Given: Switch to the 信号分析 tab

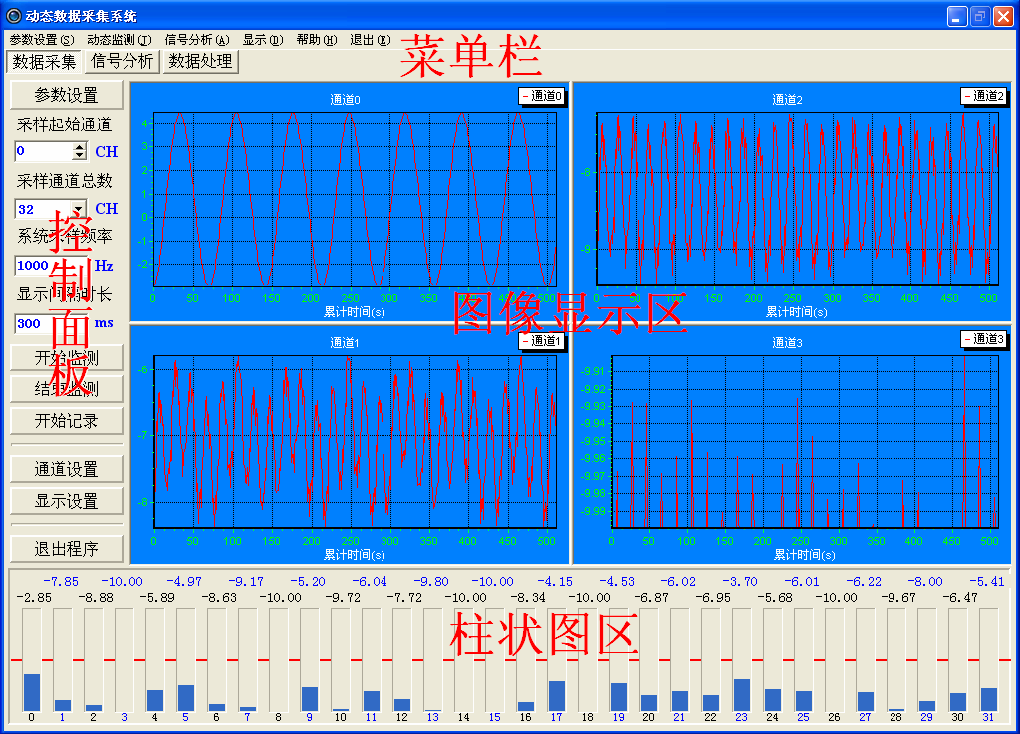Looking at the screenshot, I should pos(122,62).
